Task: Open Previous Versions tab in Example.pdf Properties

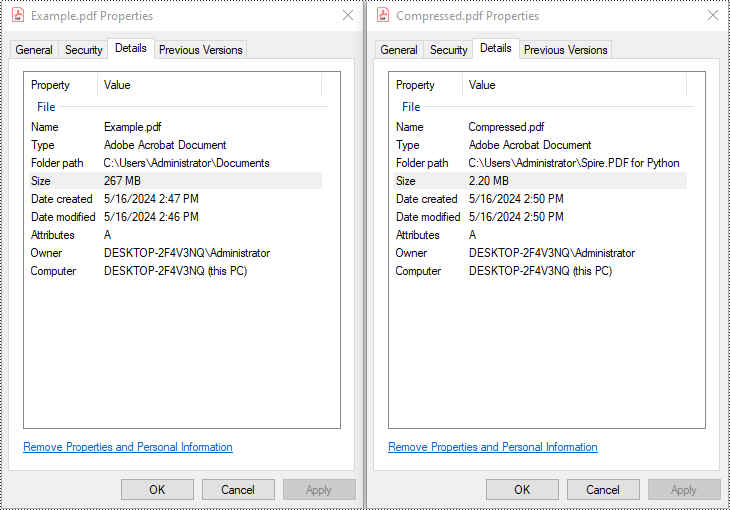Action: 201,50
